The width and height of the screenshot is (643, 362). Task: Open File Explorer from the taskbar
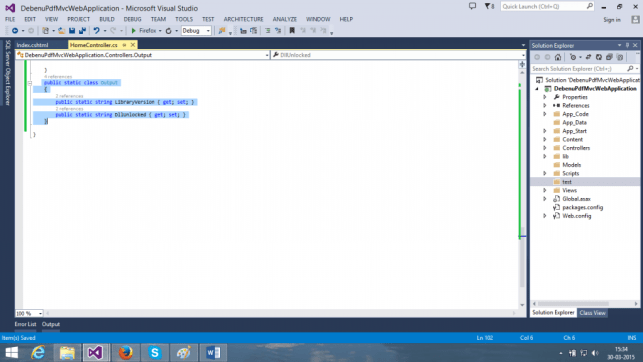coord(67,353)
